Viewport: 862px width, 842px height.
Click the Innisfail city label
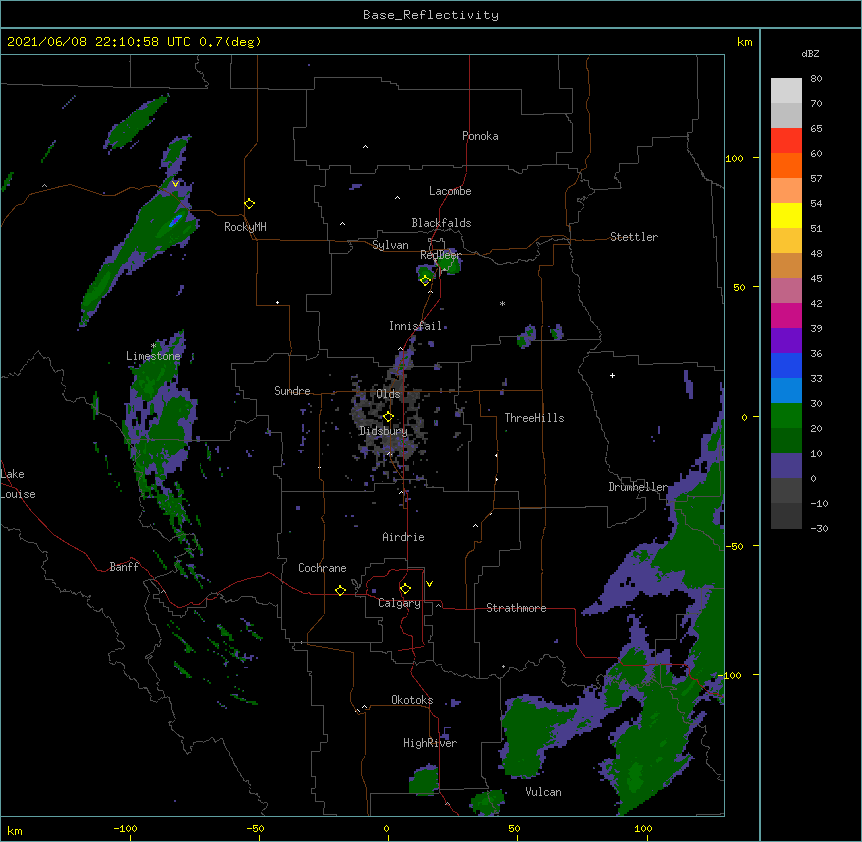pos(416,326)
